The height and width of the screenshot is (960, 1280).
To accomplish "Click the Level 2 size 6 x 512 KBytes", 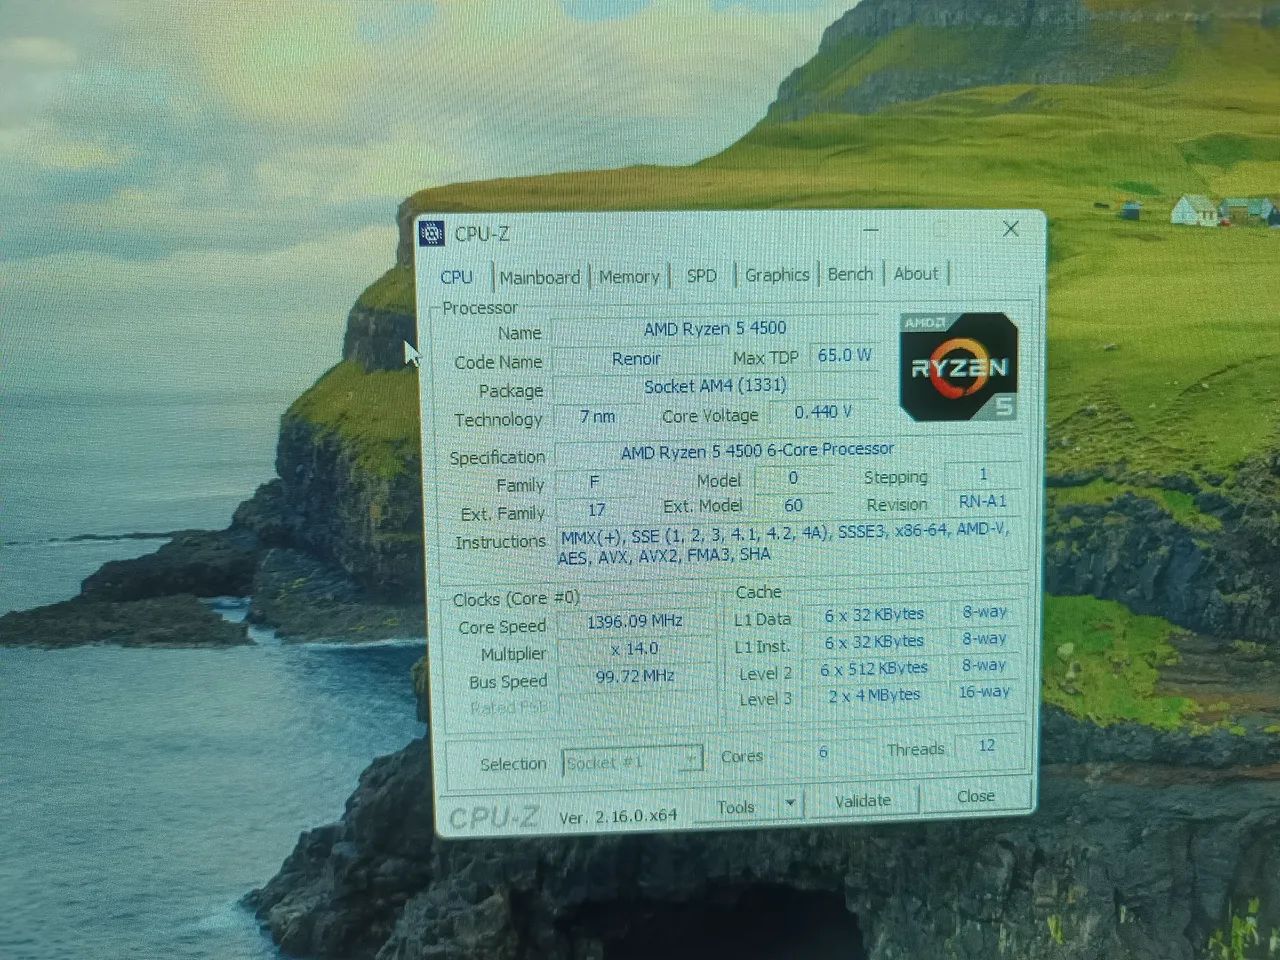I will (874, 668).
